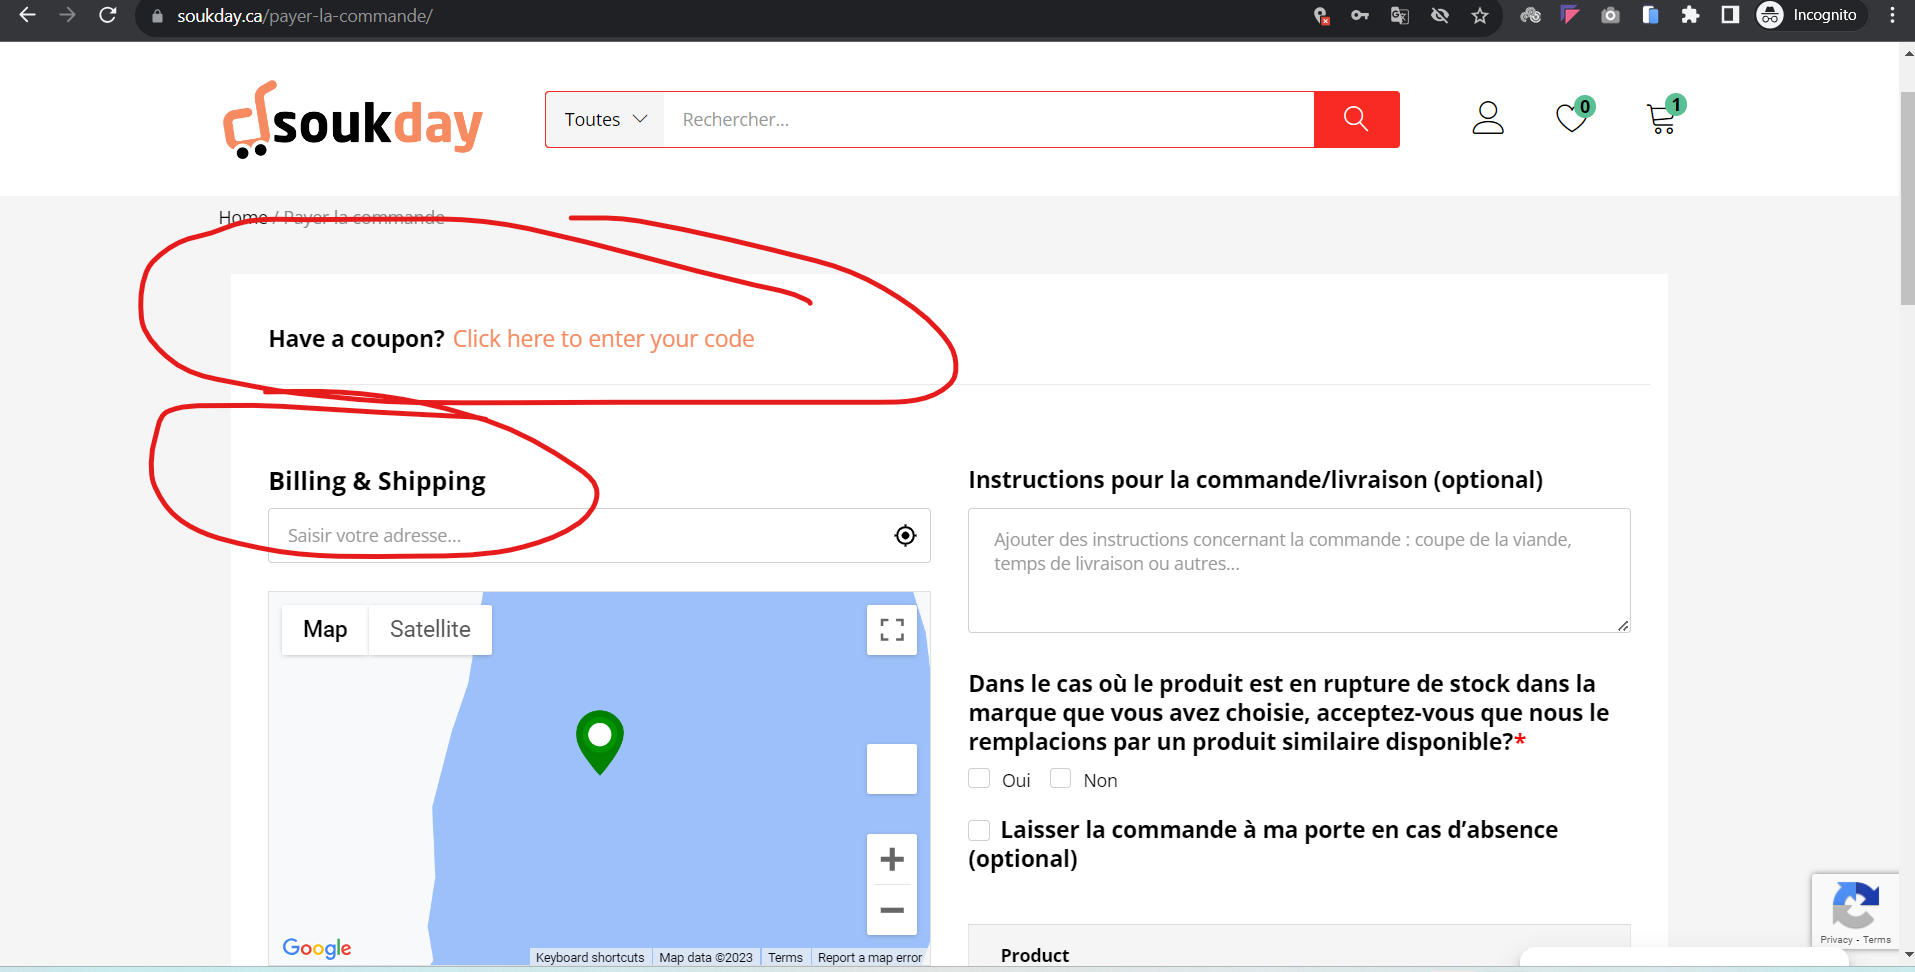Open the Chrome three-dot menu
The image size is (1915, 972).
(x=1892, y=15)
